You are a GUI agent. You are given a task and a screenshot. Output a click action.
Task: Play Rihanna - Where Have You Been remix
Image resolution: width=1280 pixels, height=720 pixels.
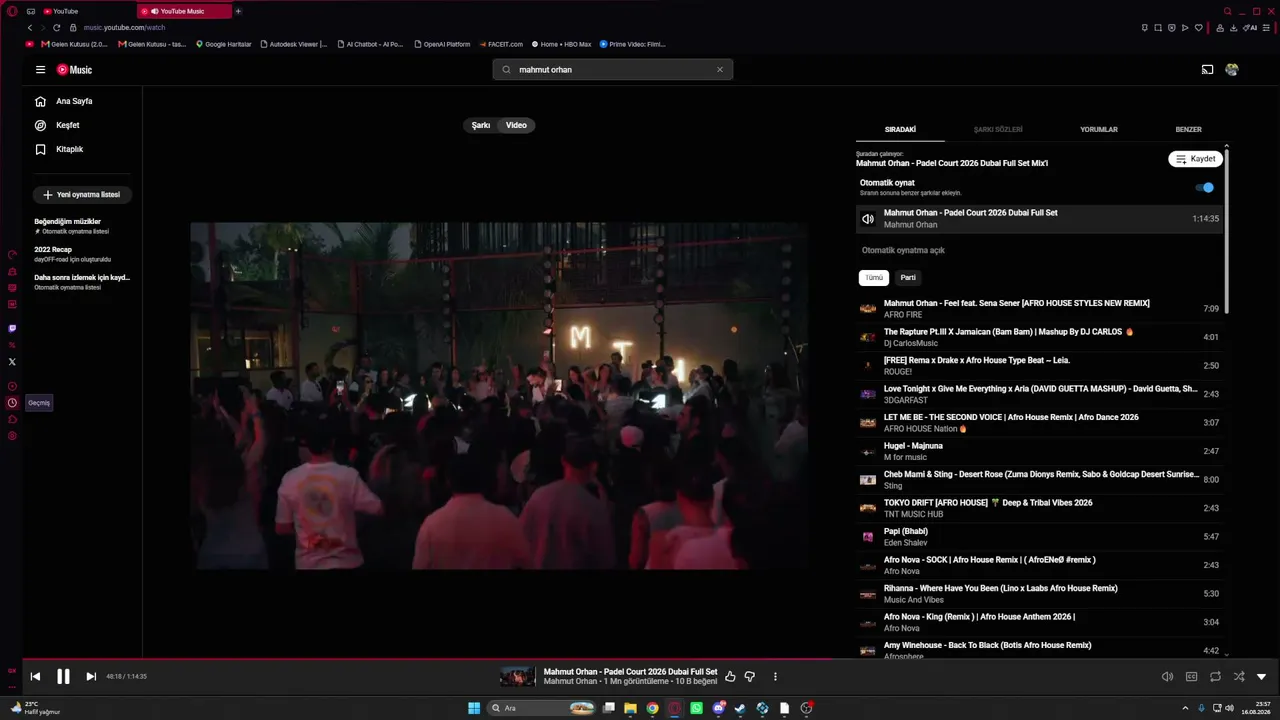pyautogui.click(x=1039, y=594)
